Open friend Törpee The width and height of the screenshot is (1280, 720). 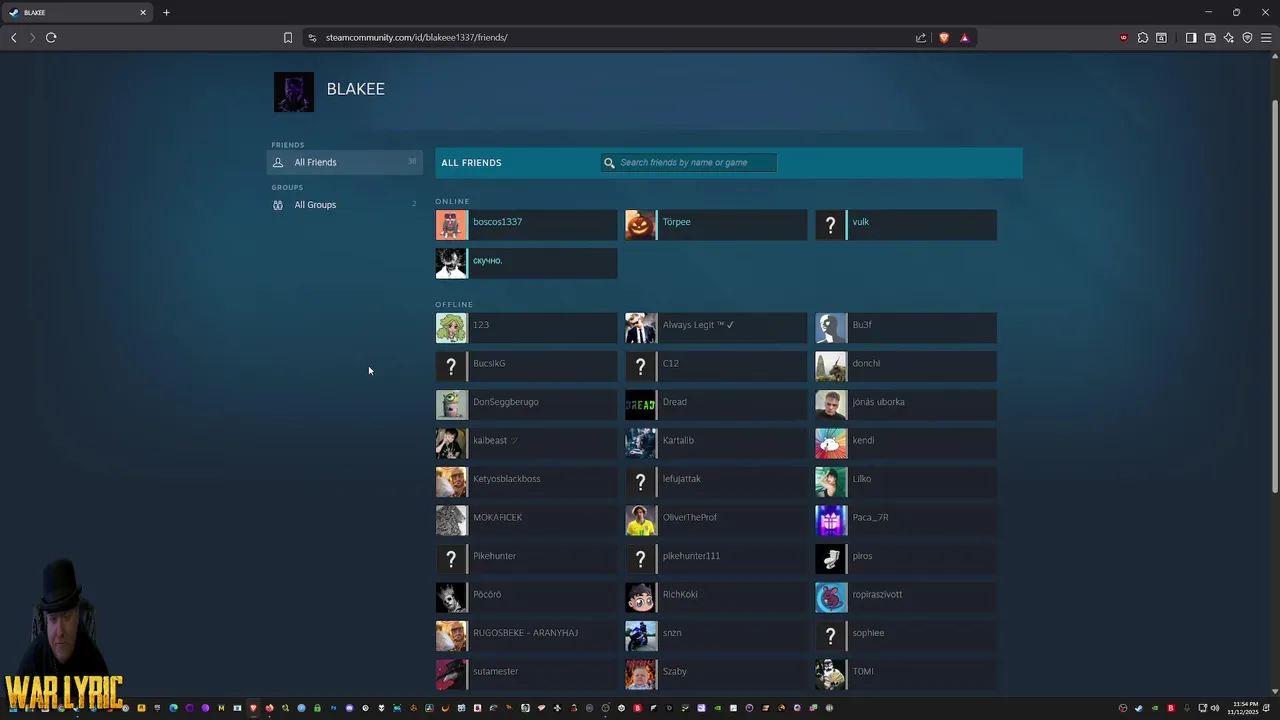716,225
